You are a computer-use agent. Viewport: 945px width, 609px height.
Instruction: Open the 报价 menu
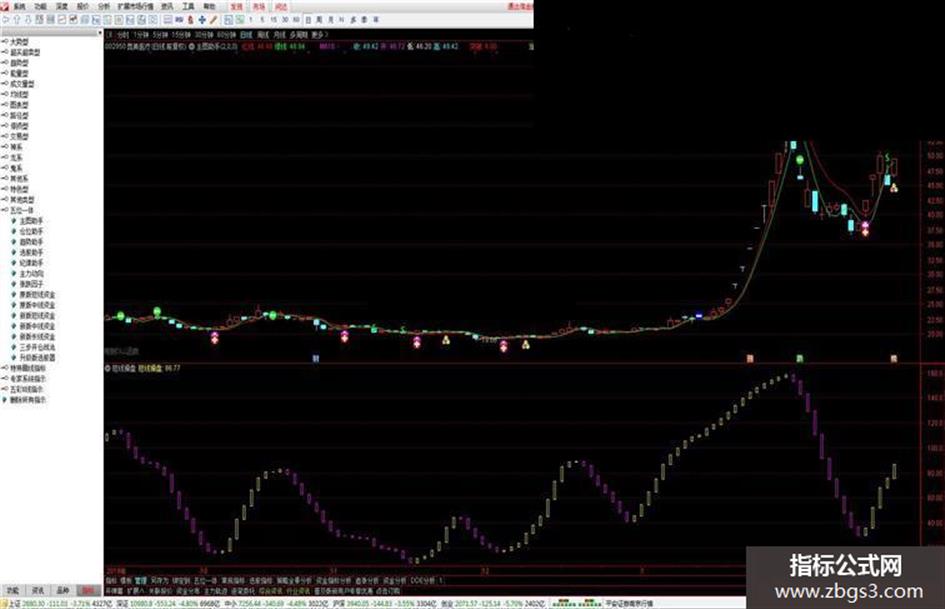coord(83,7)
